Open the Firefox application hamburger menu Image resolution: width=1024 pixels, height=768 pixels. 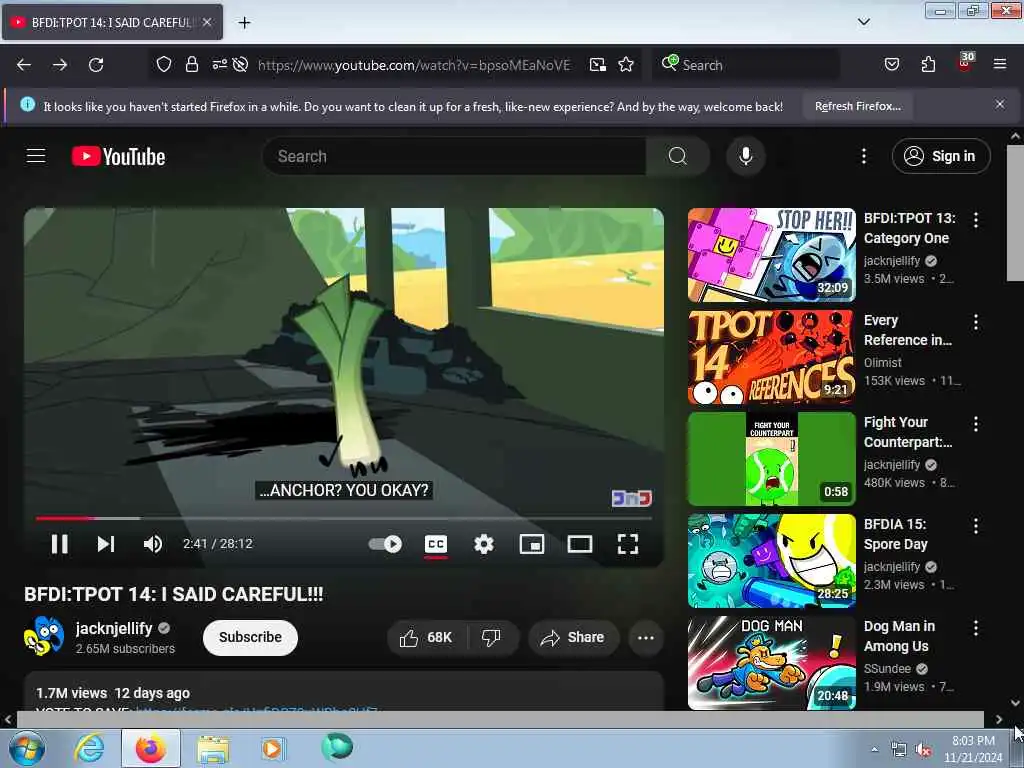tap(1000, 64)
